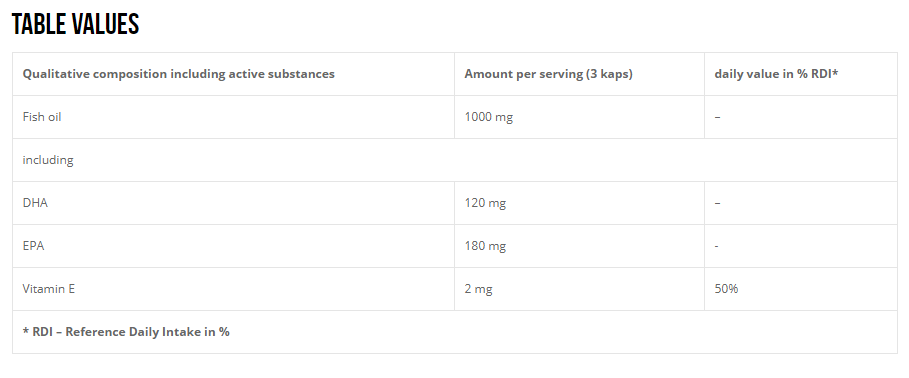909x378 pixels.
Task: Click the Fish oil row label
Action: click(42, 117)
